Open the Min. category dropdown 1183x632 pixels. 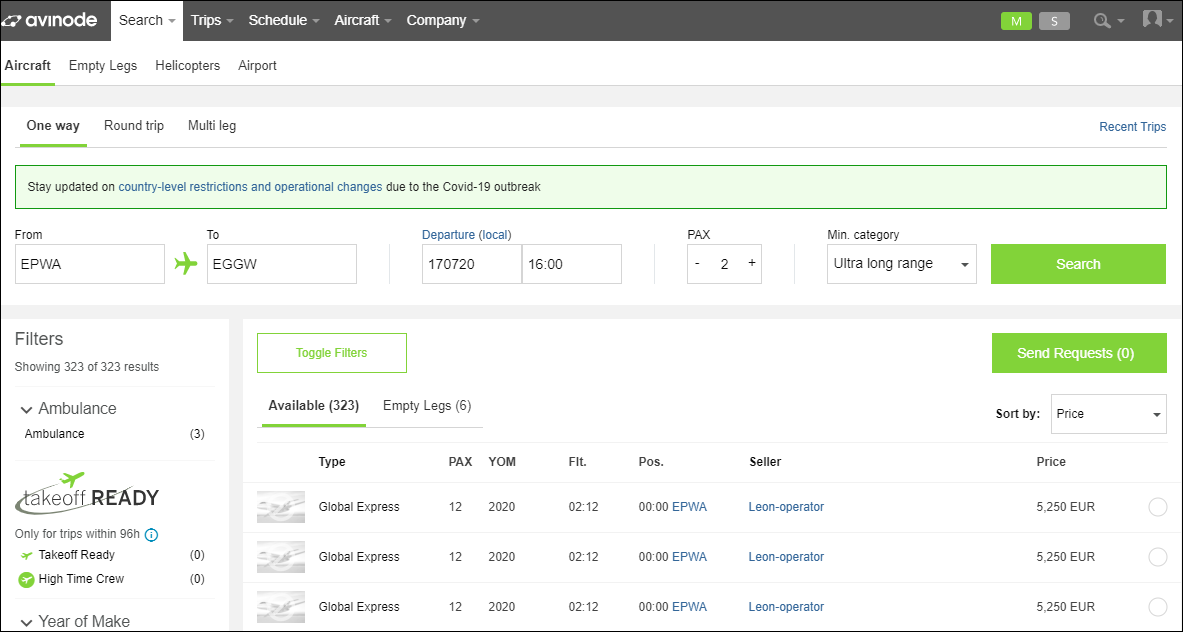coord(902,264)
